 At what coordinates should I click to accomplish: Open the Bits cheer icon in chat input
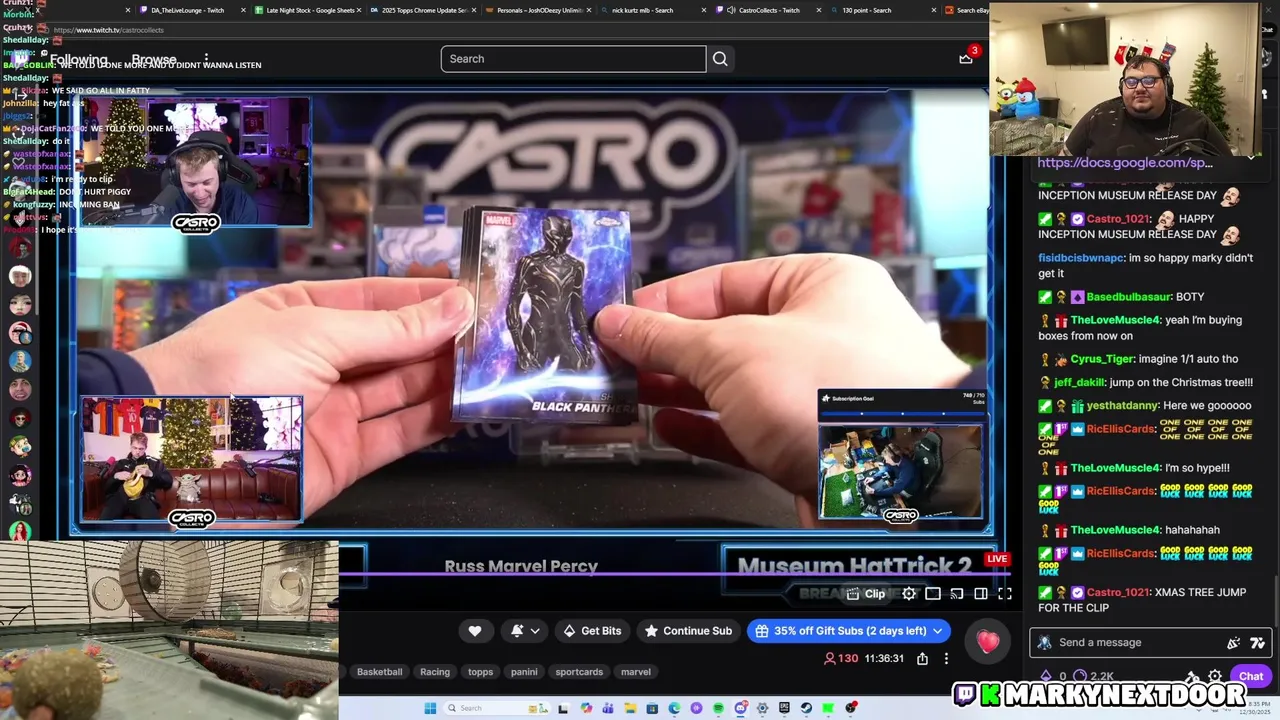[x=1233, y=643]
